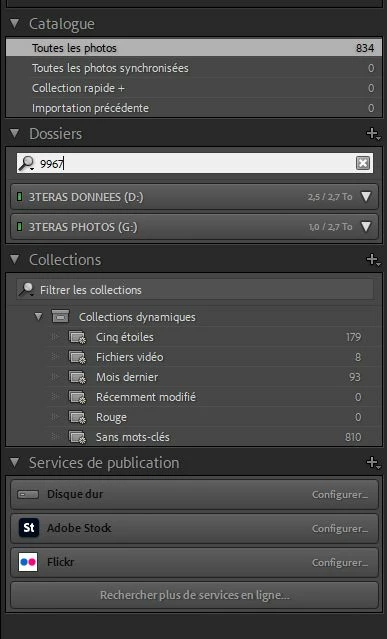Click Collections dynamiques box icon

tap(60, 317)
